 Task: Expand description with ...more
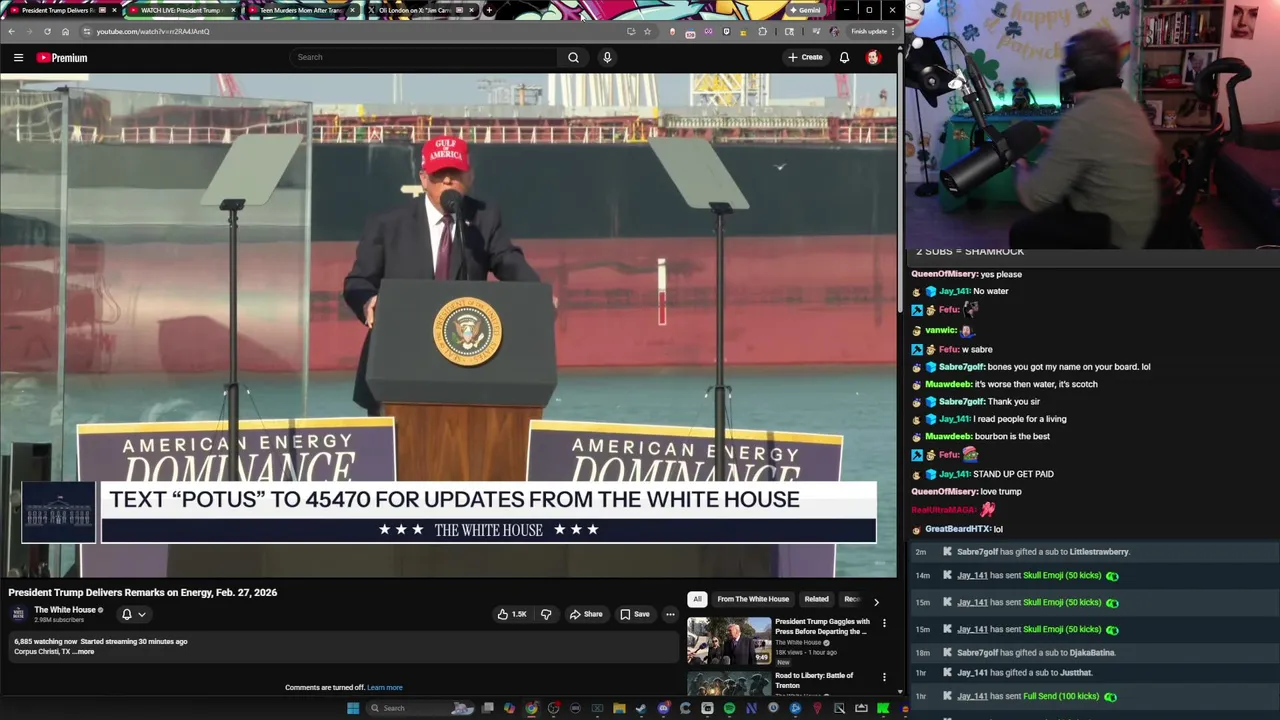[84, 652]
